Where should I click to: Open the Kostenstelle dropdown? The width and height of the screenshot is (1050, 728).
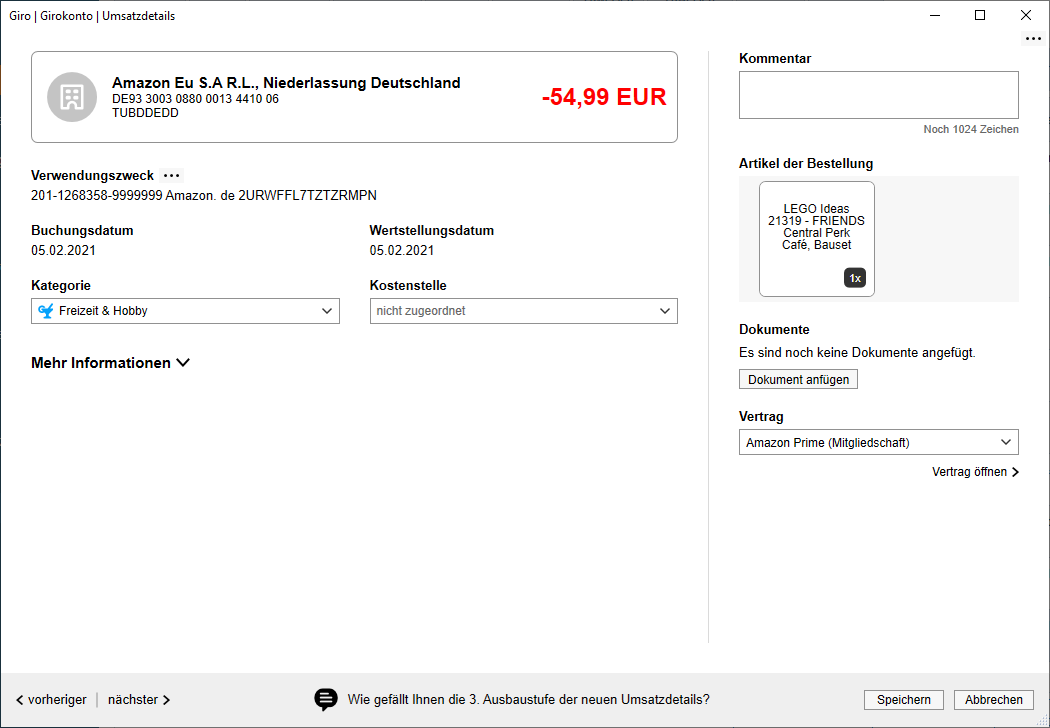tap(524, 311)
